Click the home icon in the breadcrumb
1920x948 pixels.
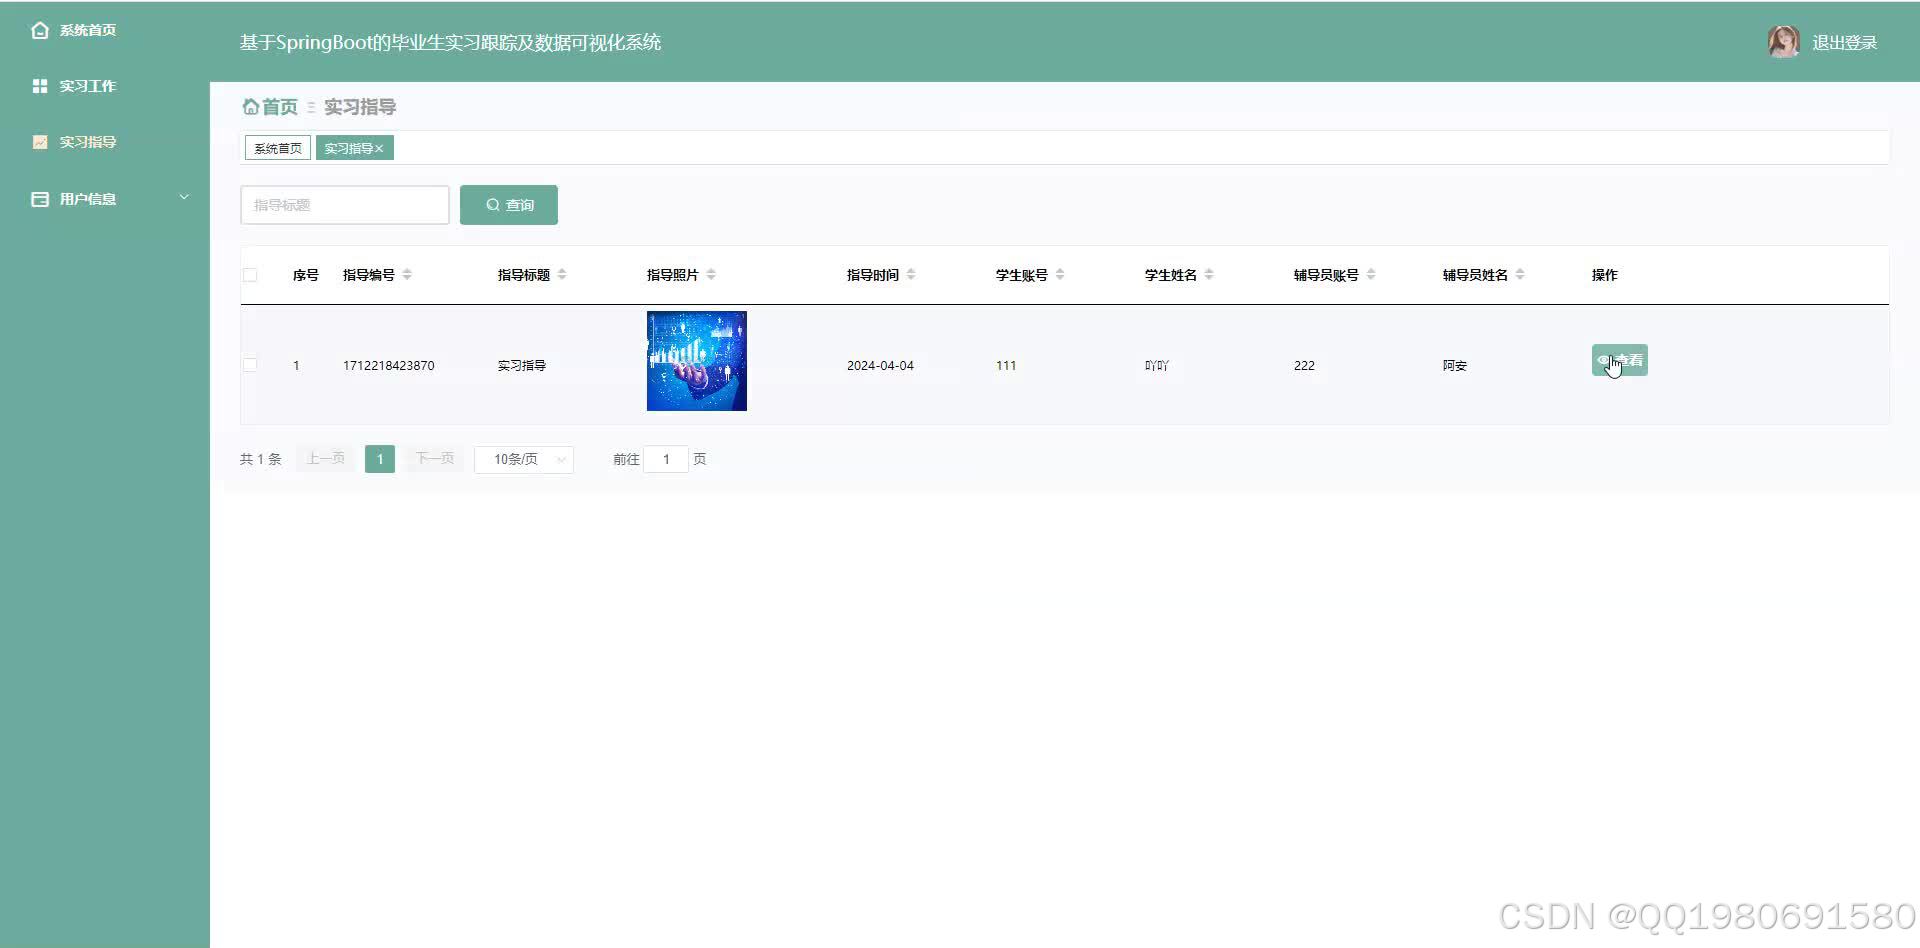[x=251, y=106]
